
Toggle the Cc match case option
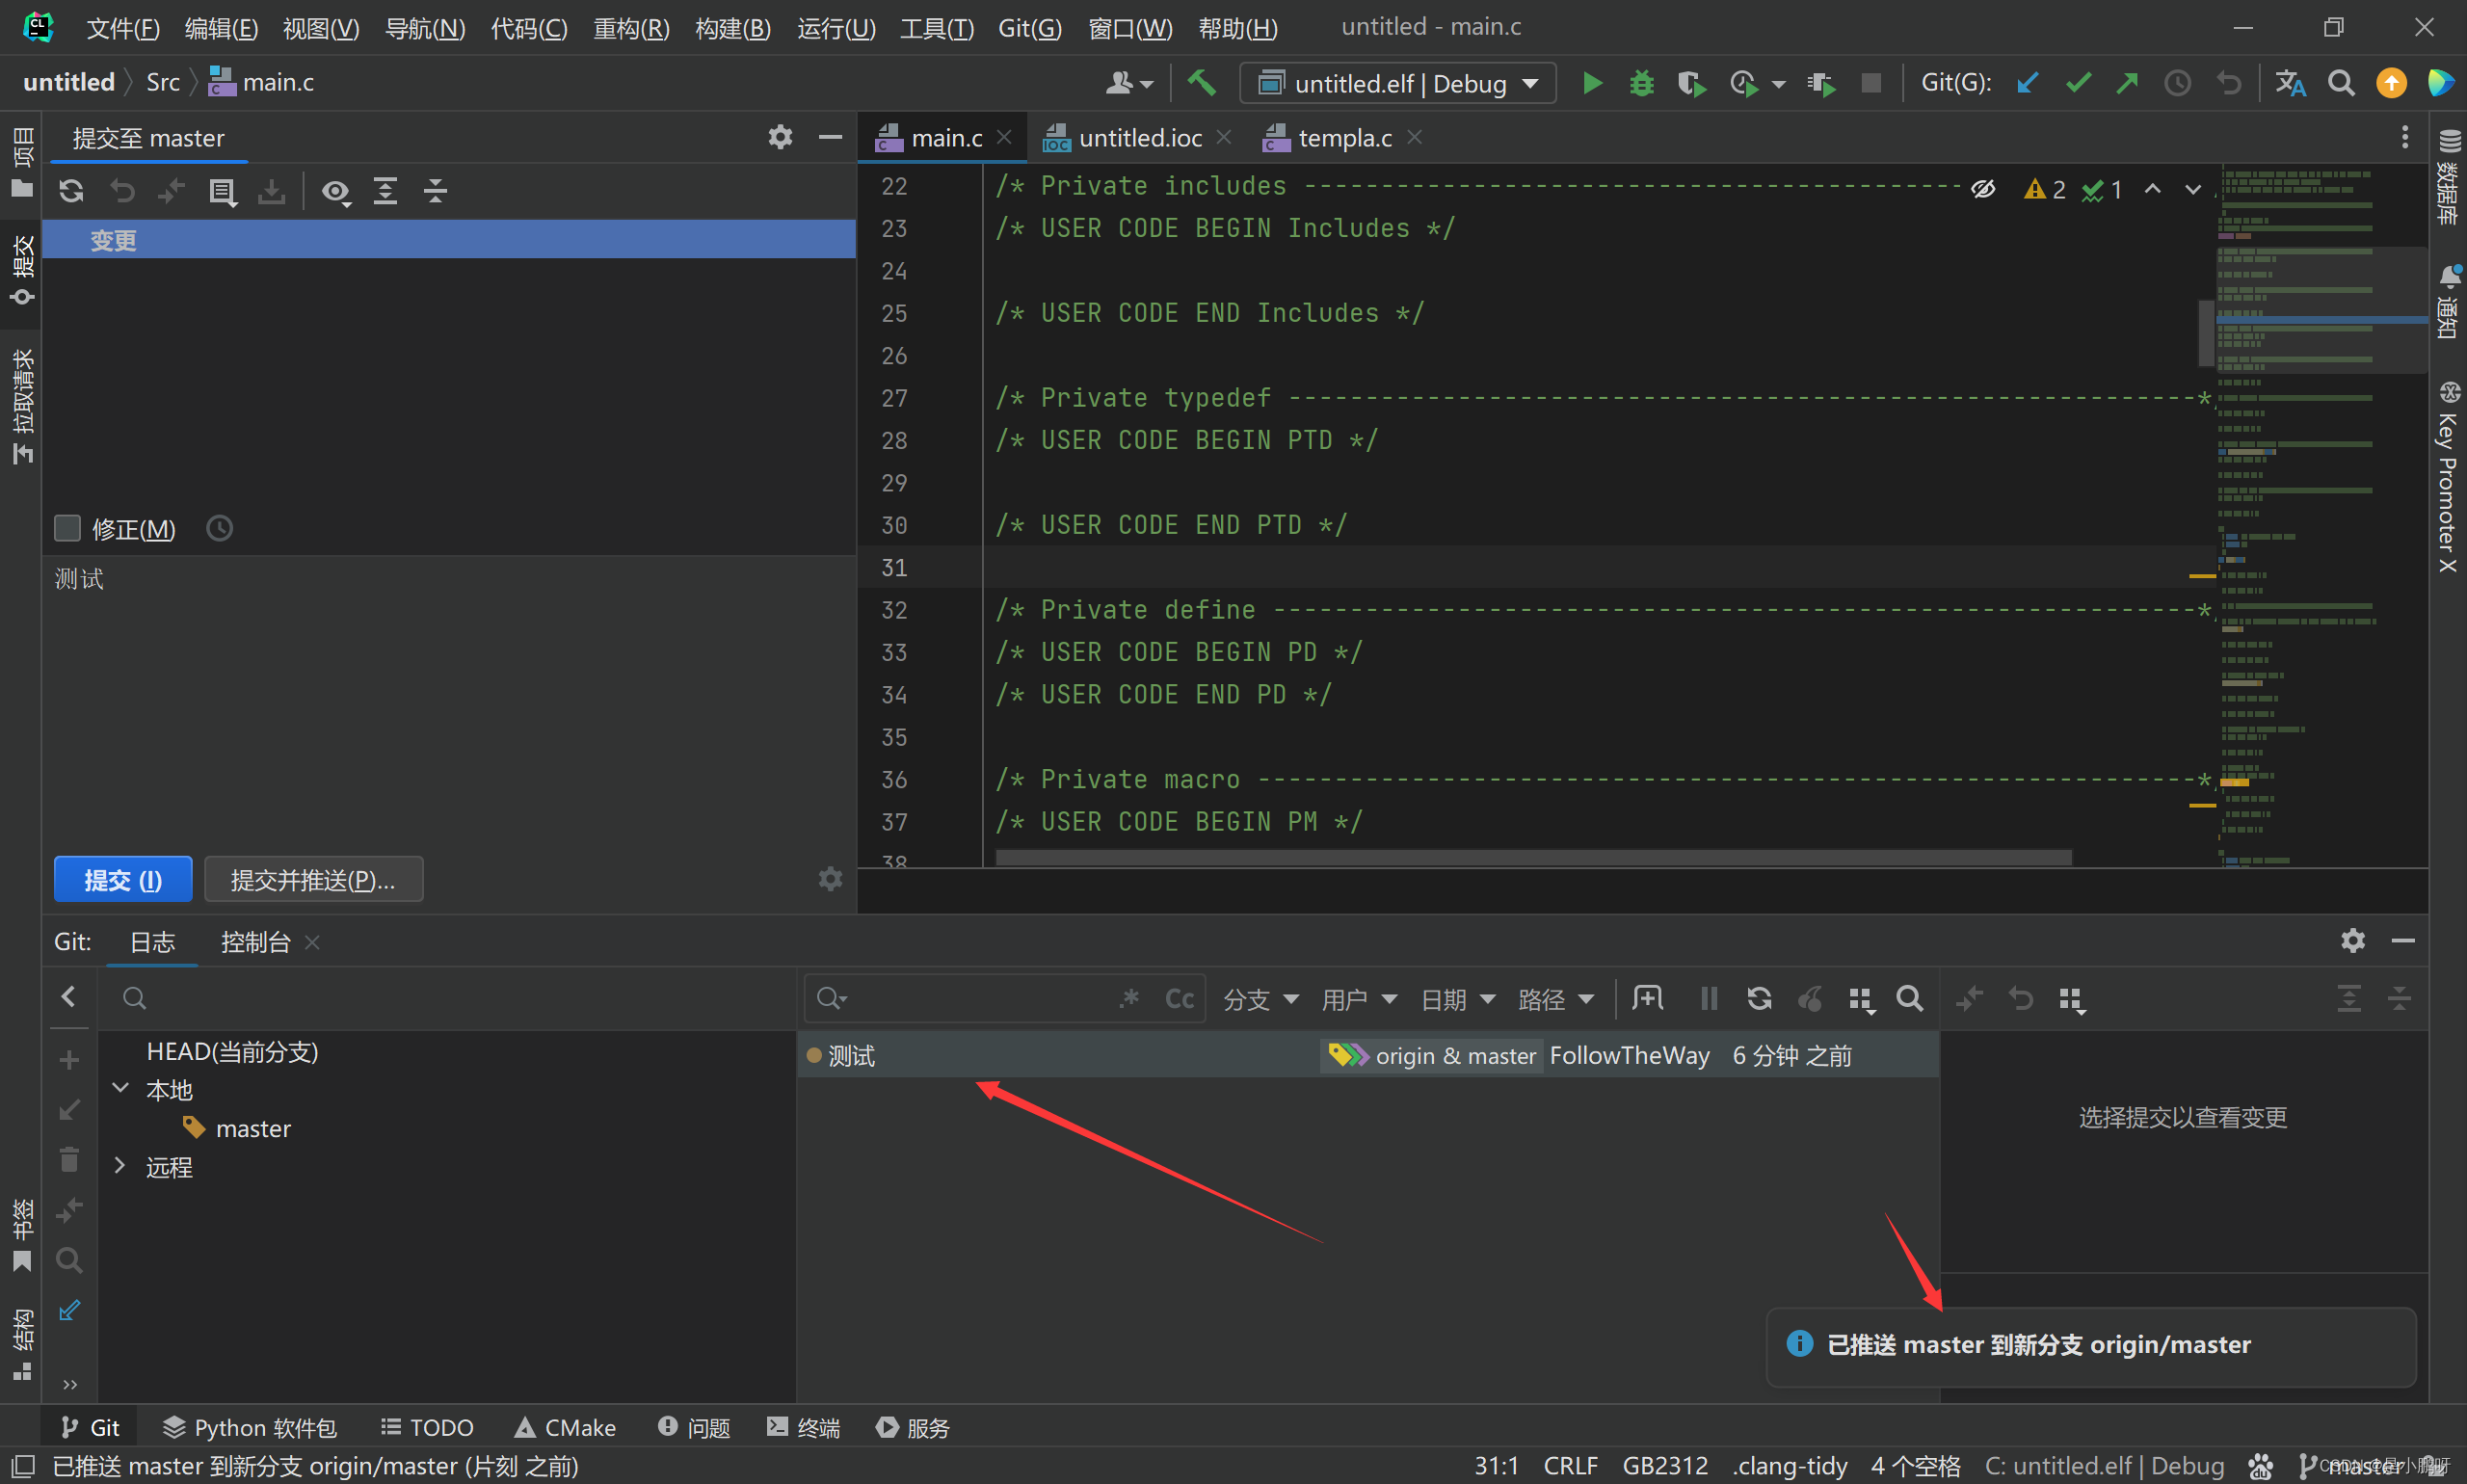[1179, 998]
